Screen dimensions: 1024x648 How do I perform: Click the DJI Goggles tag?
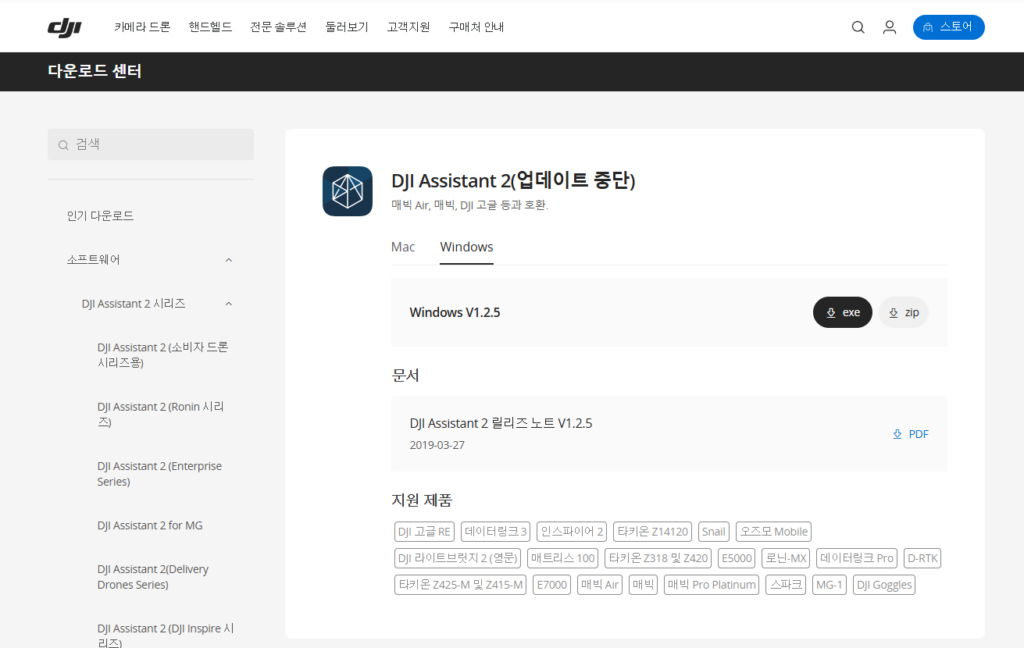pyautogui.click(x=884, y=585)
